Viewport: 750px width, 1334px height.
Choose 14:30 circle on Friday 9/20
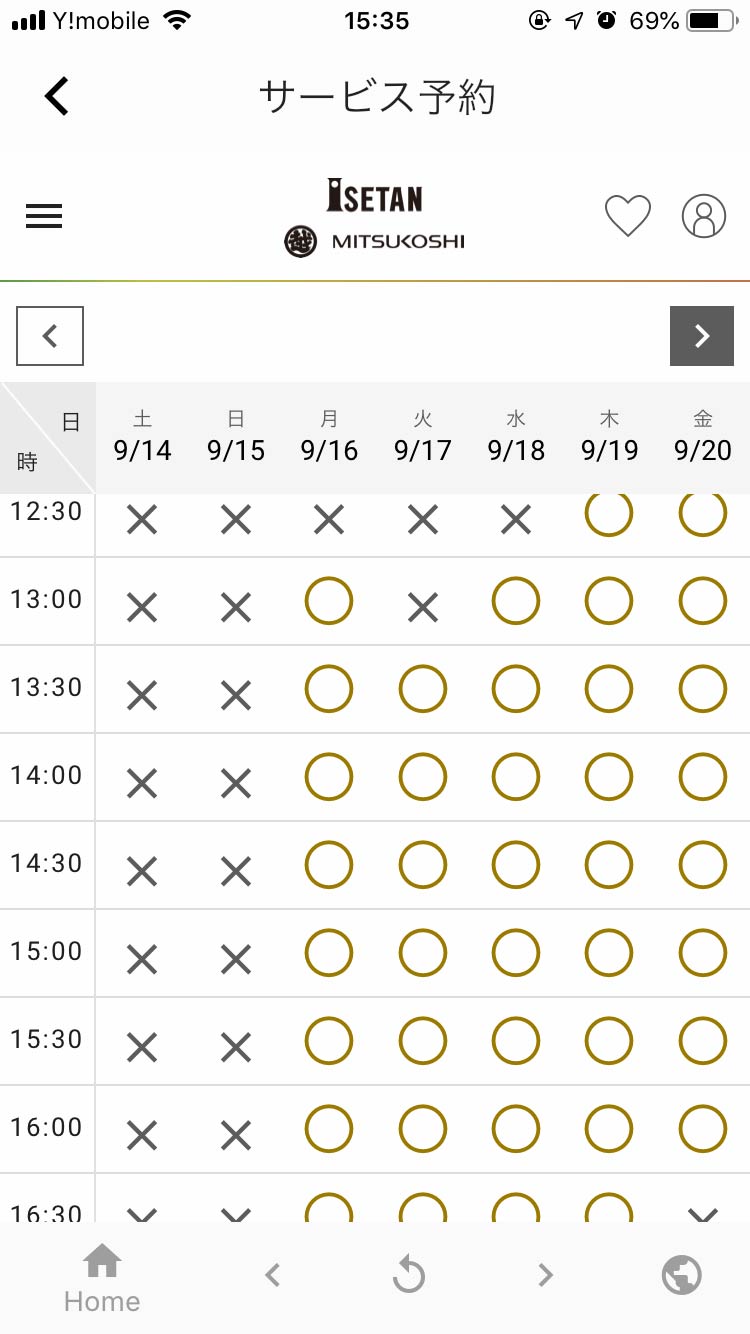tap(703, 865)
